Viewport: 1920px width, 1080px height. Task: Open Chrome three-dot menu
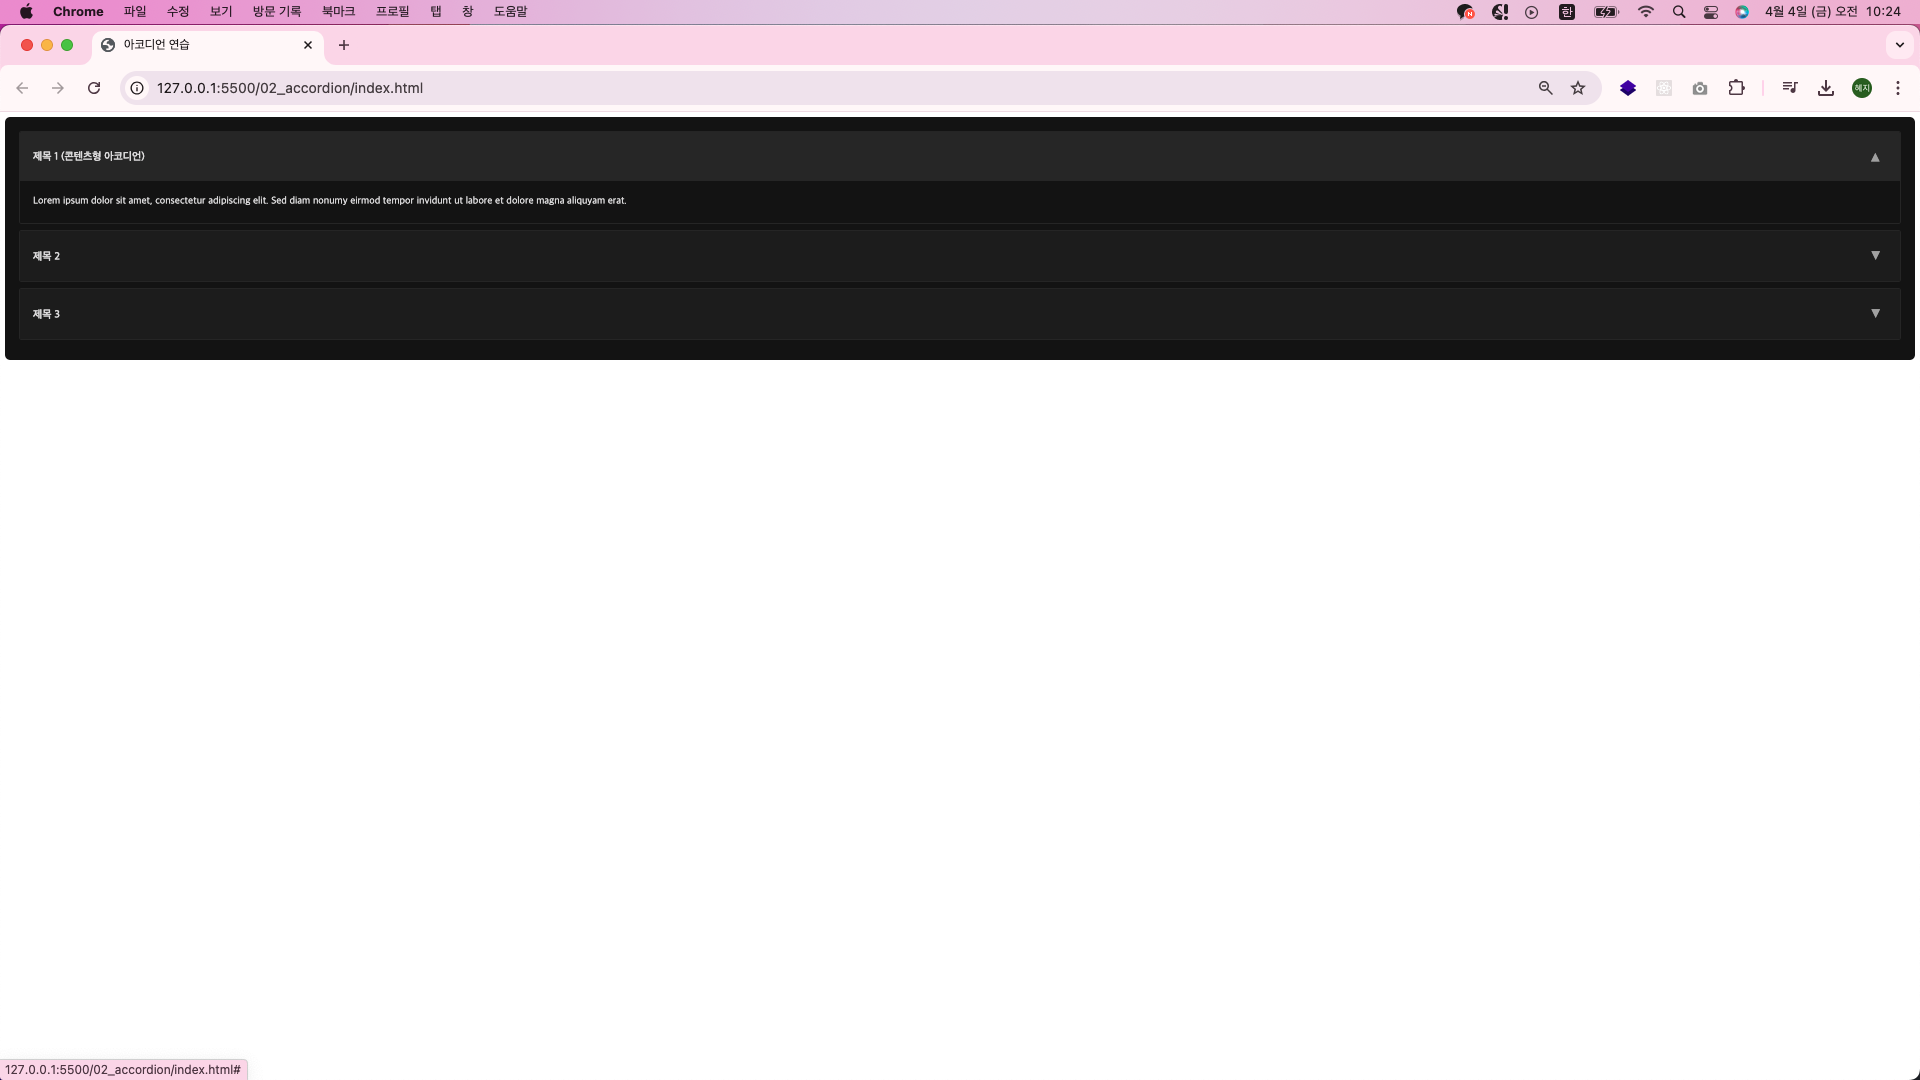tap(1898, 88)
